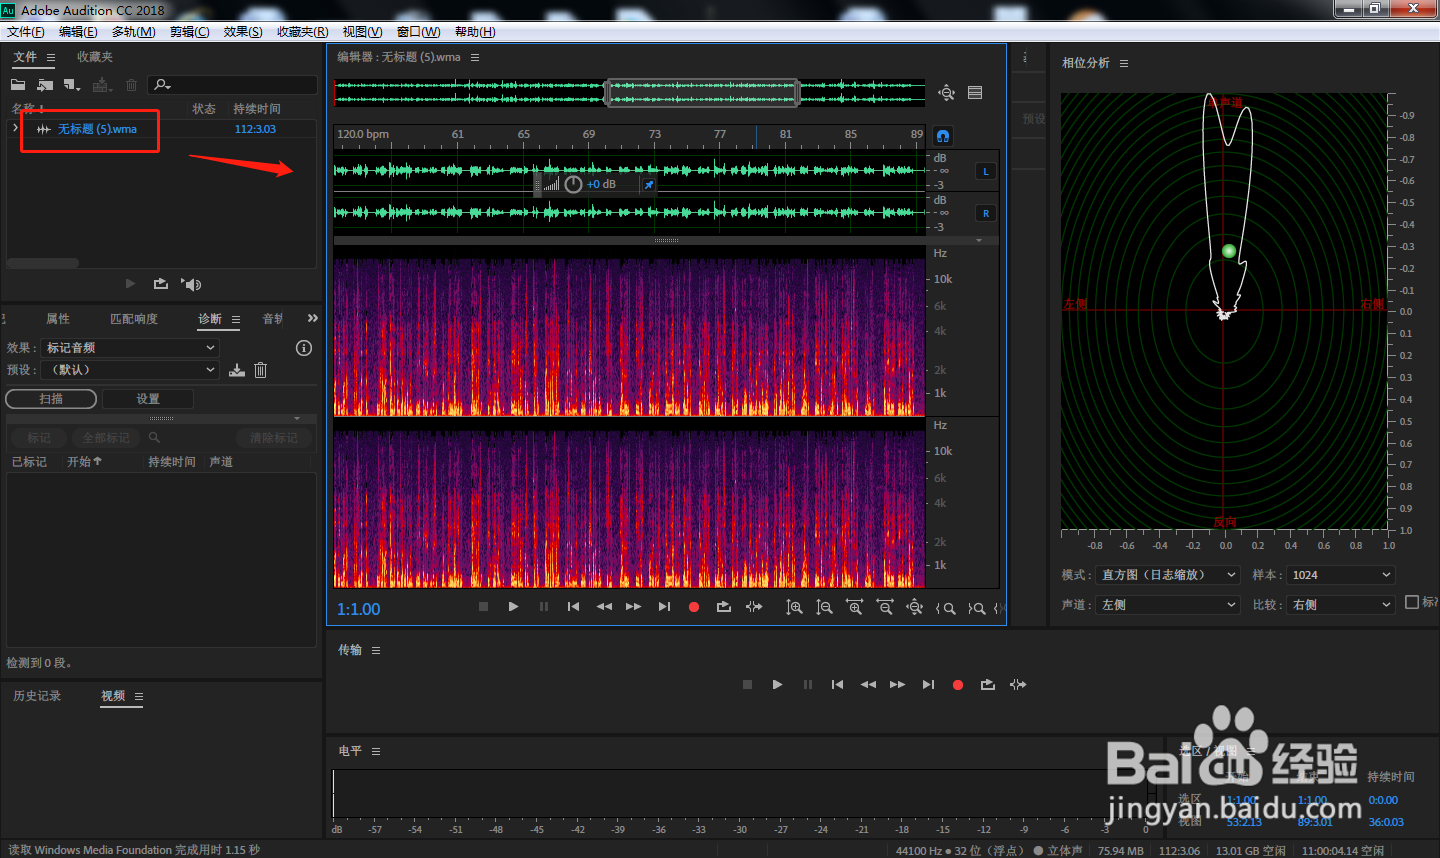Click save preset icon beside preset dropdown
The image size is (1440, 858).
coord(237,370)
